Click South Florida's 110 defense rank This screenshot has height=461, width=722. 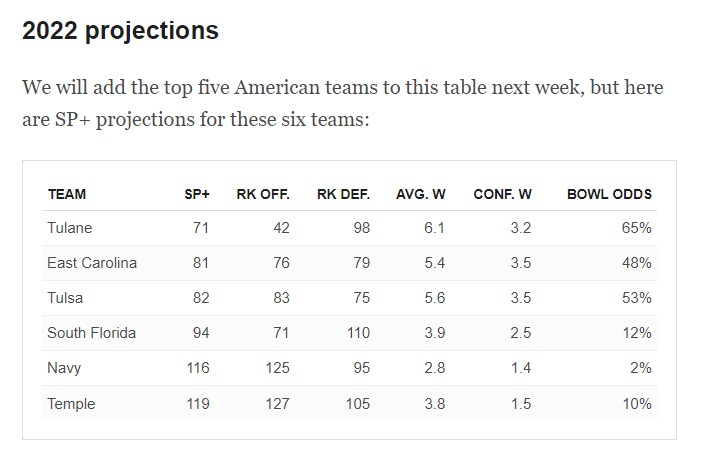pos(357,333)
